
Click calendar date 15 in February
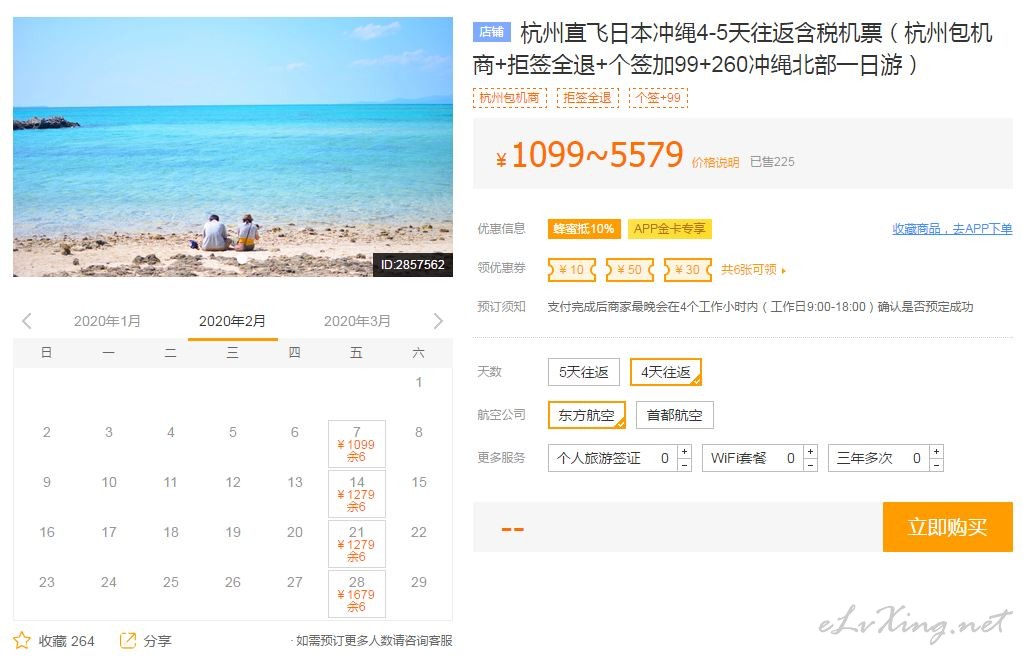tap(419, 482)
